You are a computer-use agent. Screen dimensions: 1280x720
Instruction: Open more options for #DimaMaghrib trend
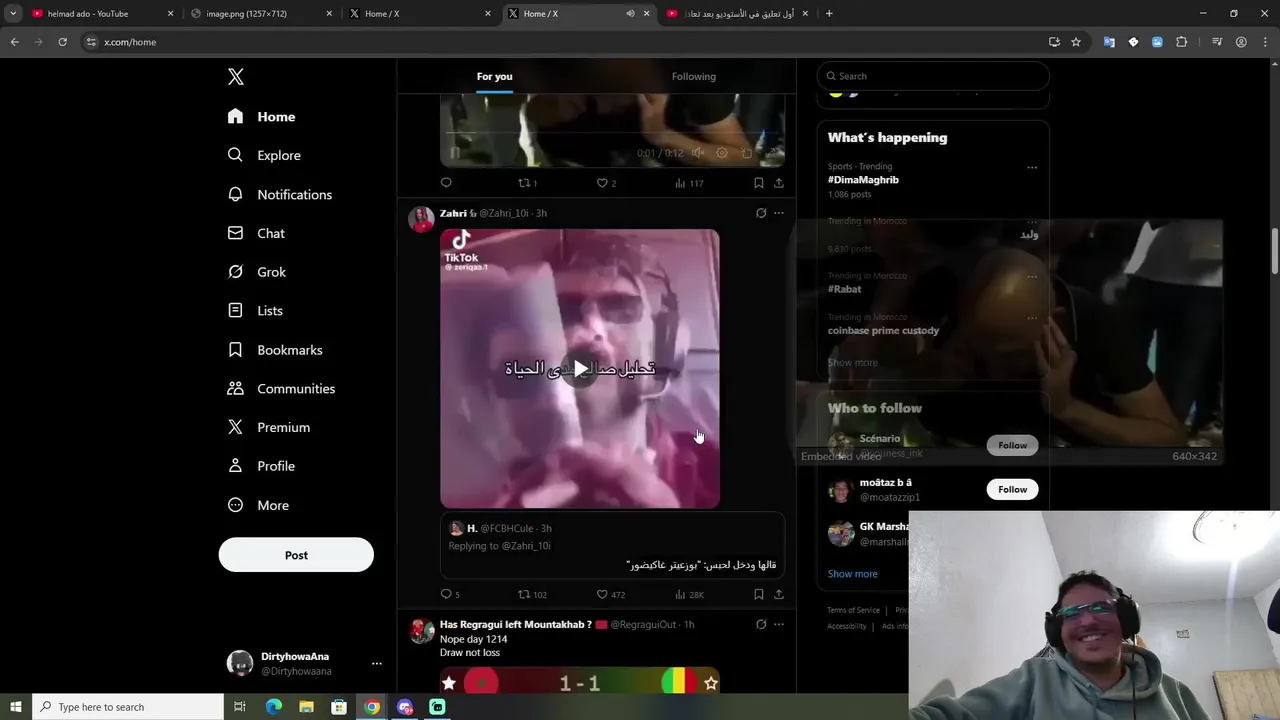point(1032,167)
